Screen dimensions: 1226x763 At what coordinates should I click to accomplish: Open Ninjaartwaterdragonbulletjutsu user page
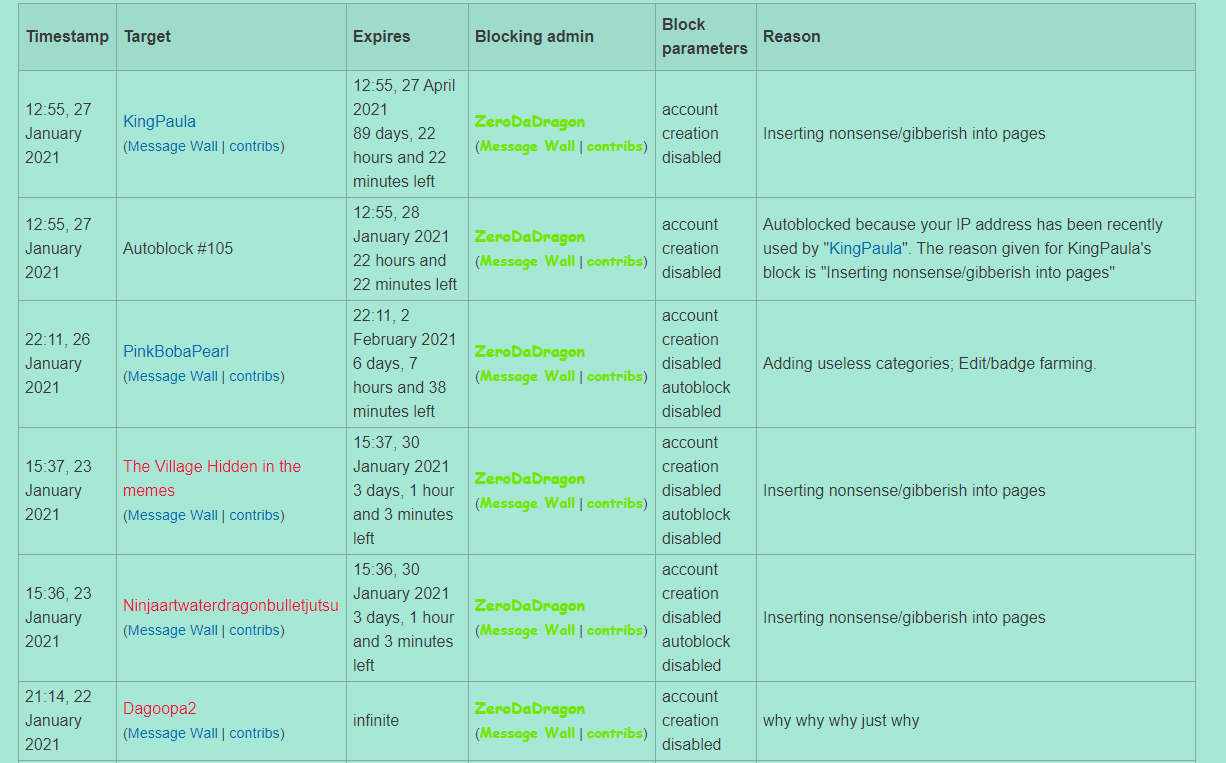pyautogui.click(x=230, y=605)
